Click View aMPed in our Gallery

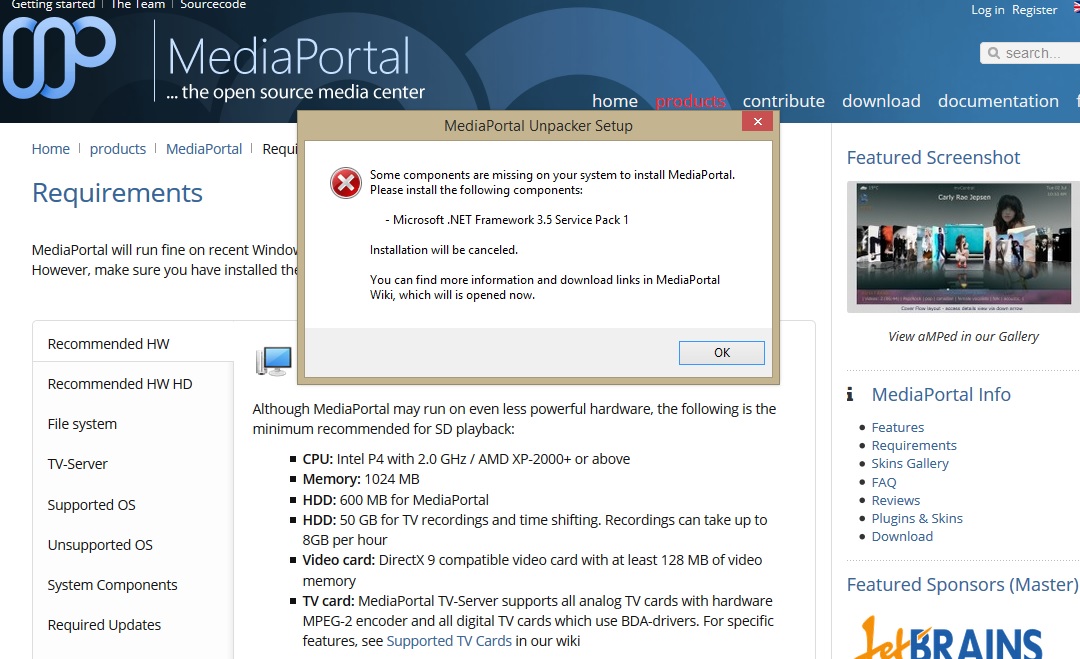(x=963, y=336)
